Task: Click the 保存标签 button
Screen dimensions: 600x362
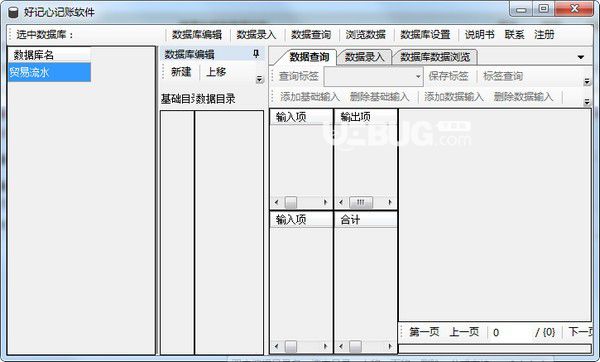Action: point(448,76)
